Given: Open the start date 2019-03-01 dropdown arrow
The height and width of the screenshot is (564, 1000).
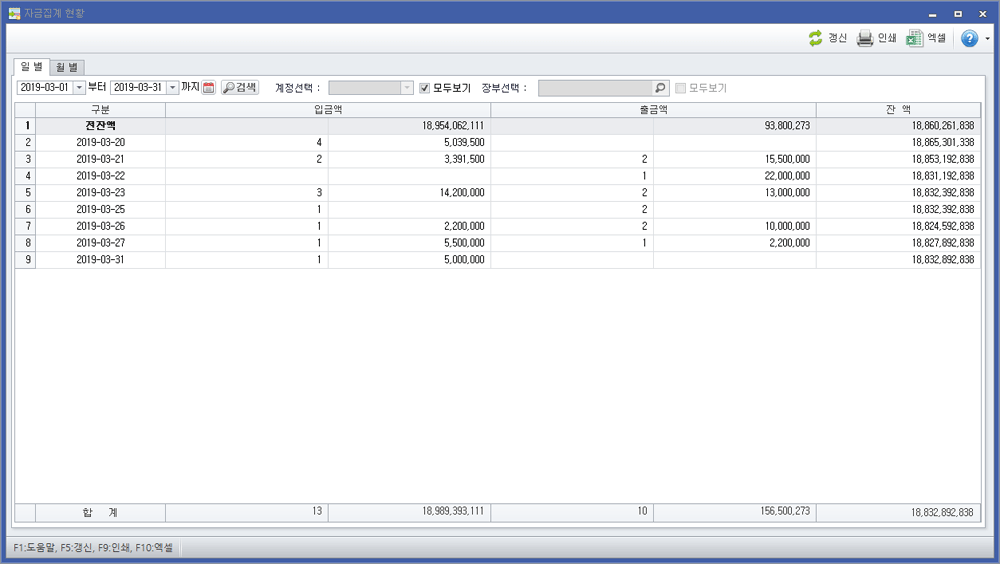Looking at the screenshot, I should coord(79,88).
